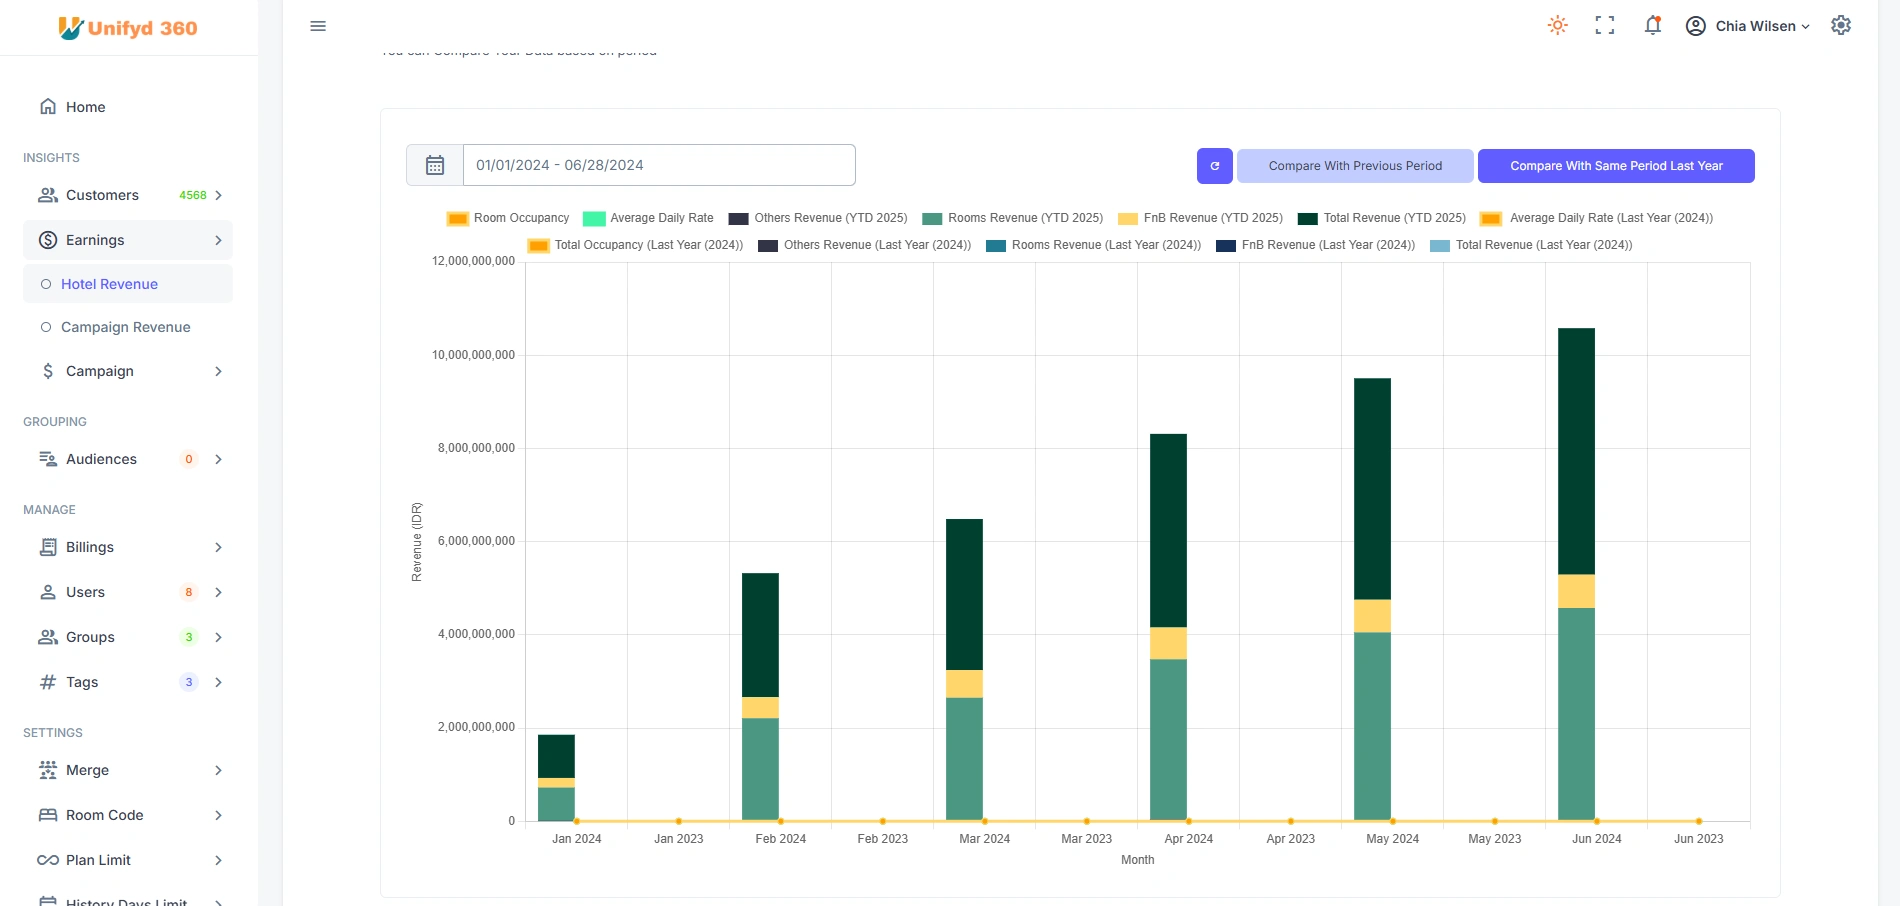Viewport: 1900px width, 906px height.
Task: Toggle Total Occupancy (Last Year) series
Action: point(636,245)
